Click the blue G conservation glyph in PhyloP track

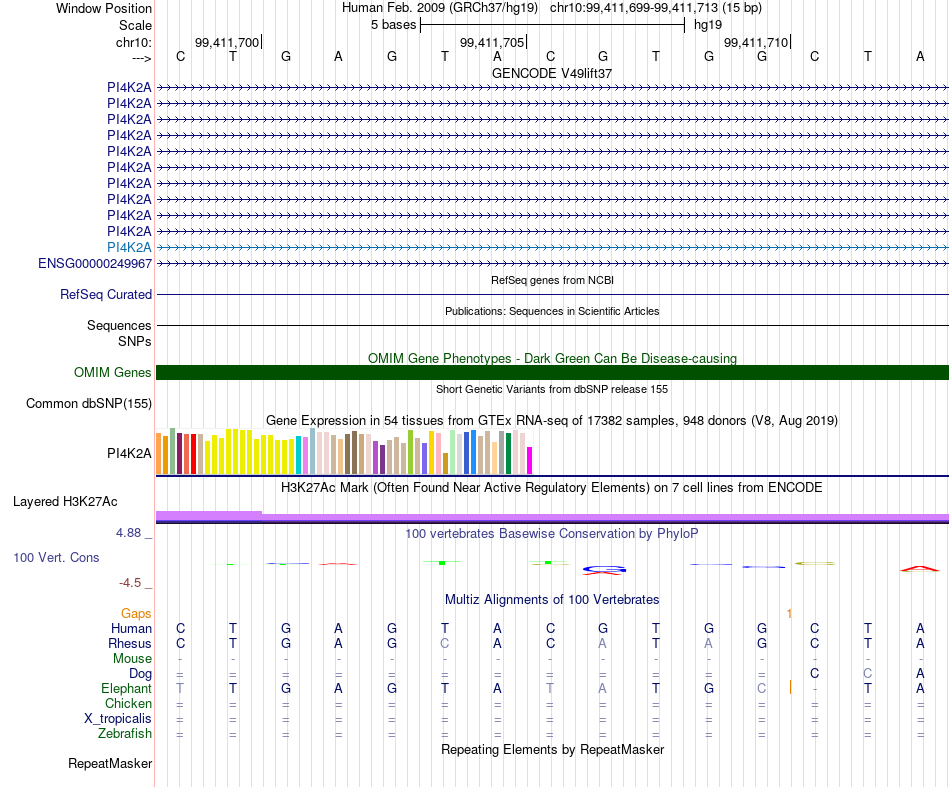click(x=603, y=569)
